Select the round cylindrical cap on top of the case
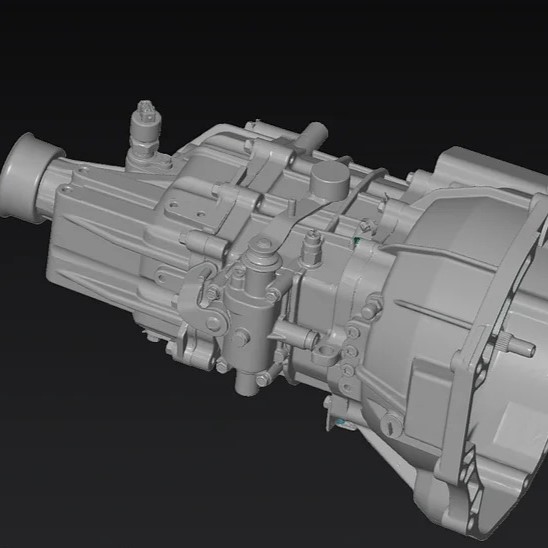Image resolution: width=548 pixels, height=548 pixels. [x=330, y=181]
